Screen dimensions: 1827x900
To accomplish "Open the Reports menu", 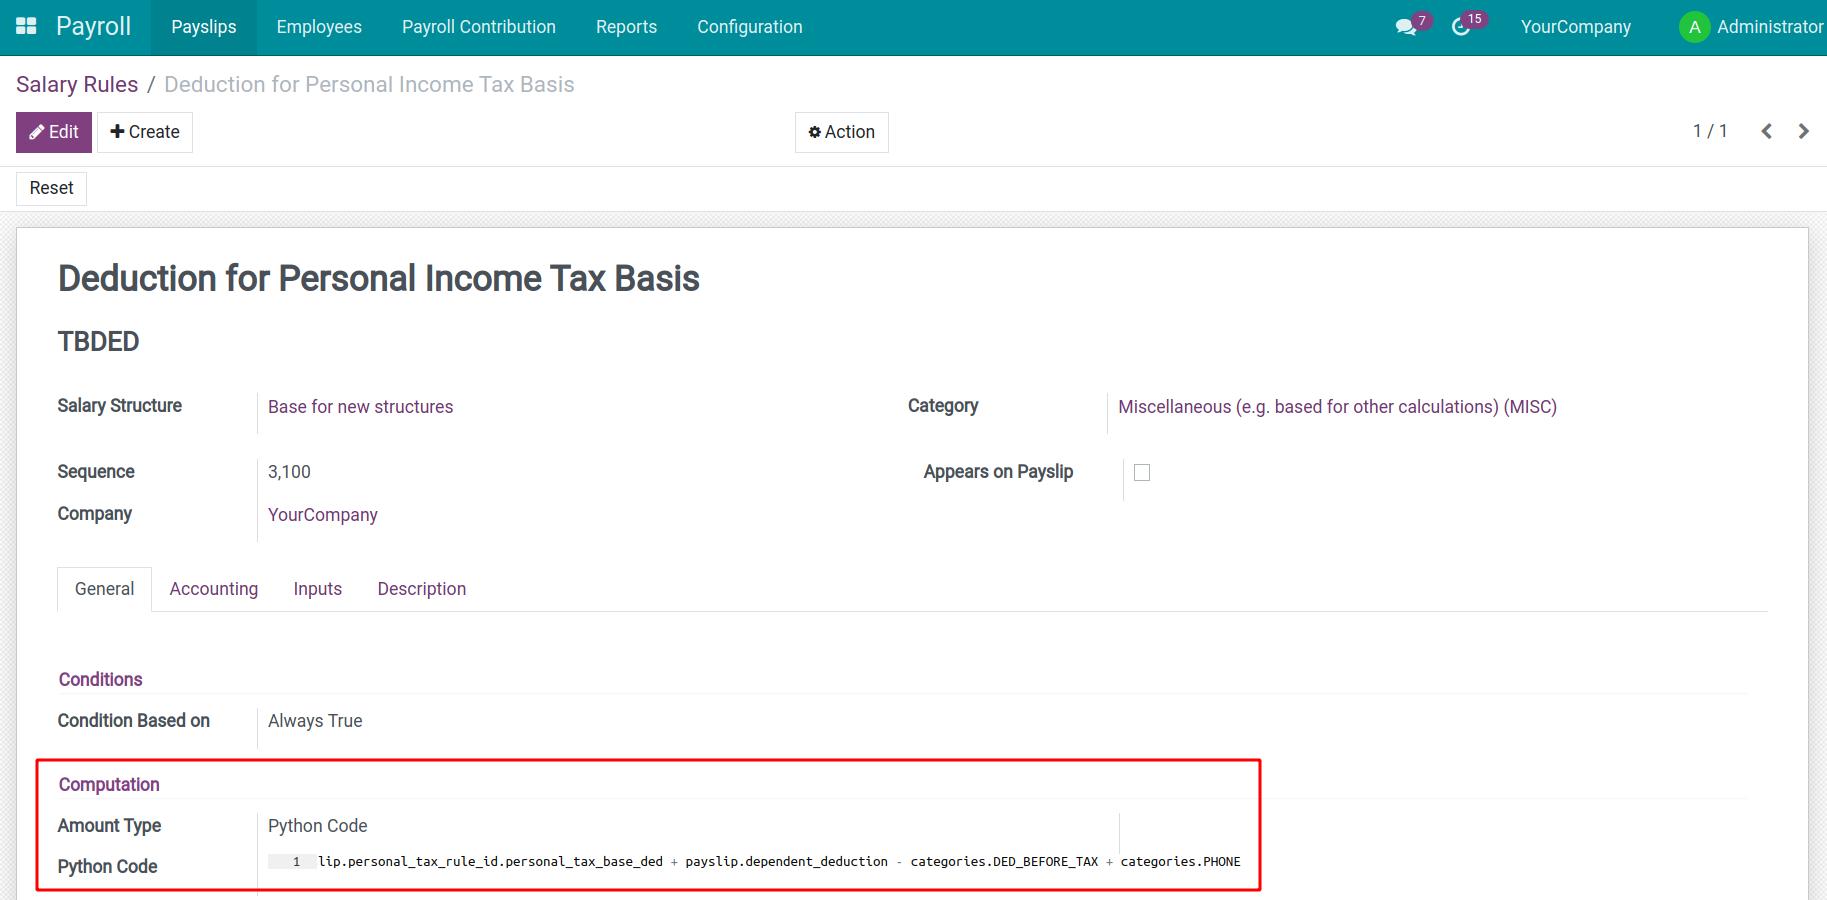I will (x=626, y=27).
